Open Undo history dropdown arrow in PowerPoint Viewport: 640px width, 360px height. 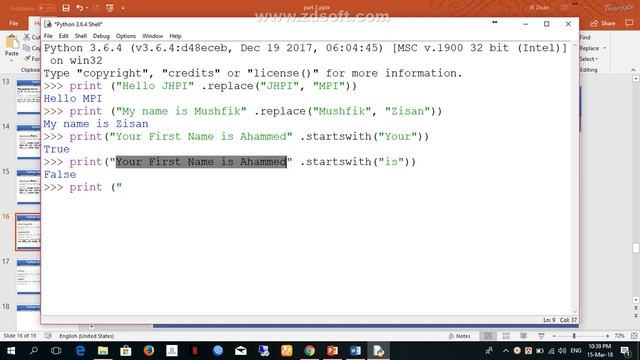click(x=87, y=8)
